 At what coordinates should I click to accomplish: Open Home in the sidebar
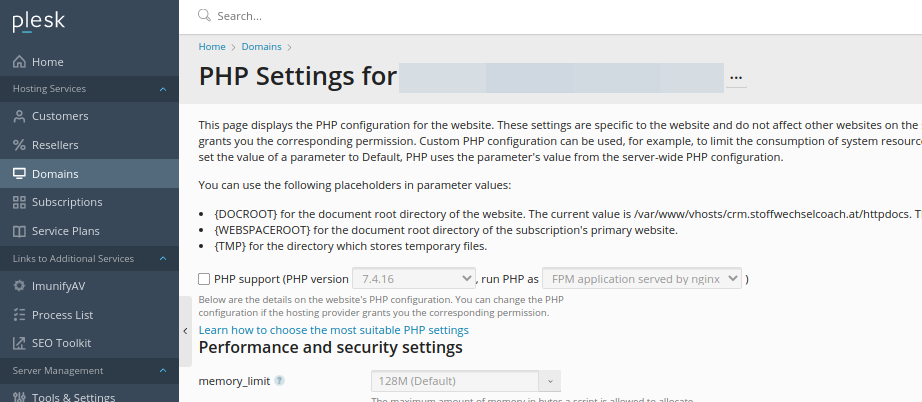[89, 62]
